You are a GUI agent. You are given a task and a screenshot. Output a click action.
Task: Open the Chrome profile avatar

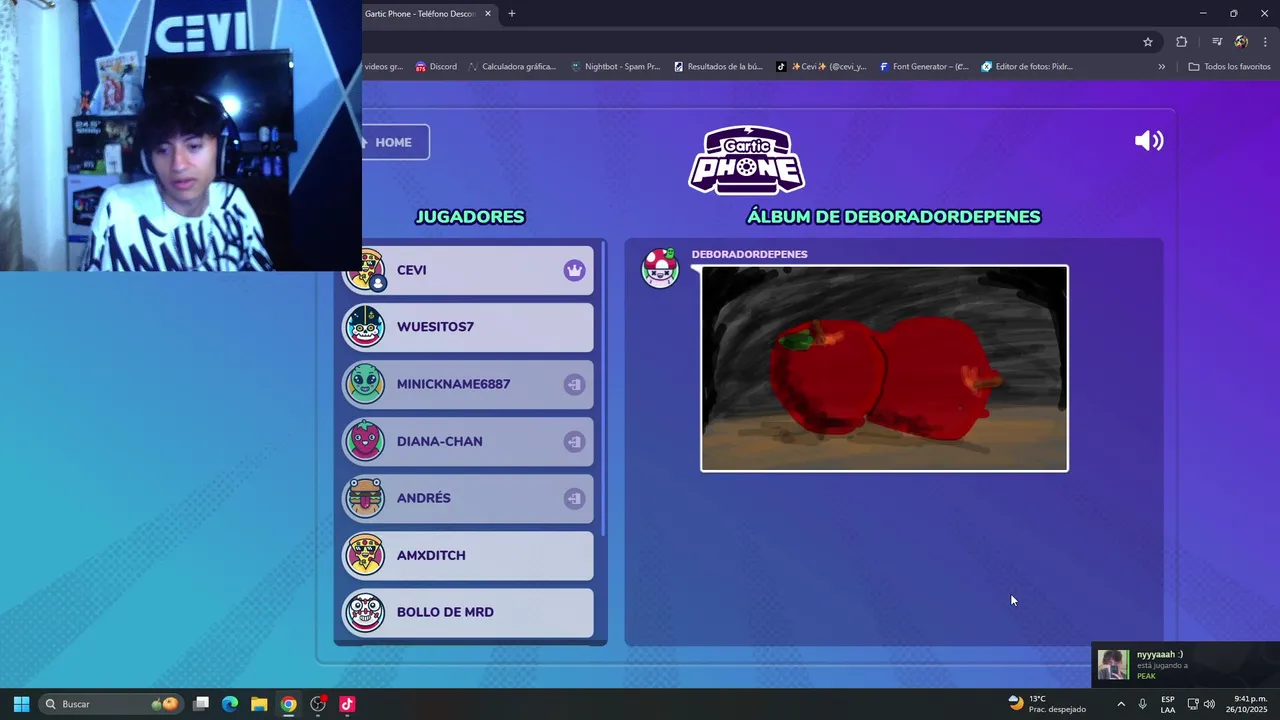pos(1241,42)
